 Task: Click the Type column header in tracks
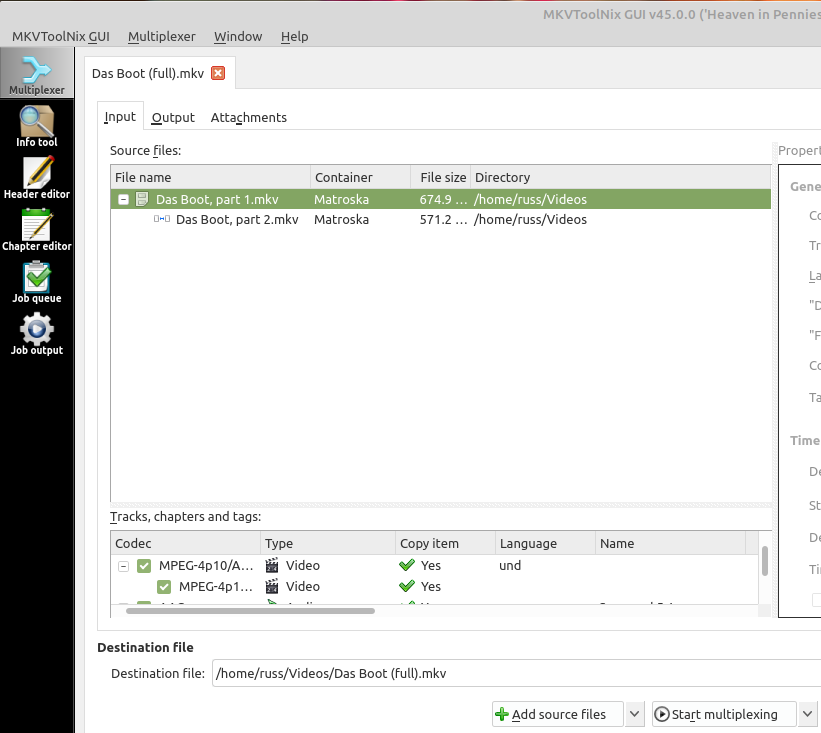coord(328,543)
